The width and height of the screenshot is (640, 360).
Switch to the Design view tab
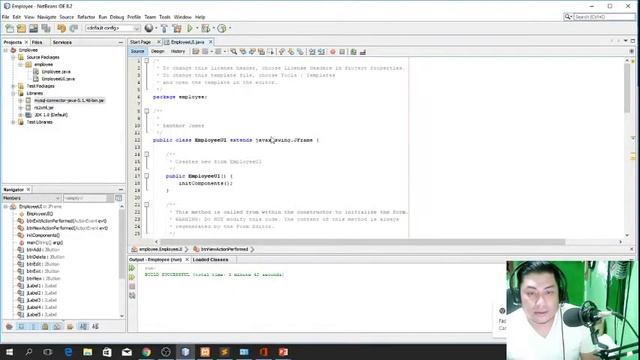click(158, 51)
